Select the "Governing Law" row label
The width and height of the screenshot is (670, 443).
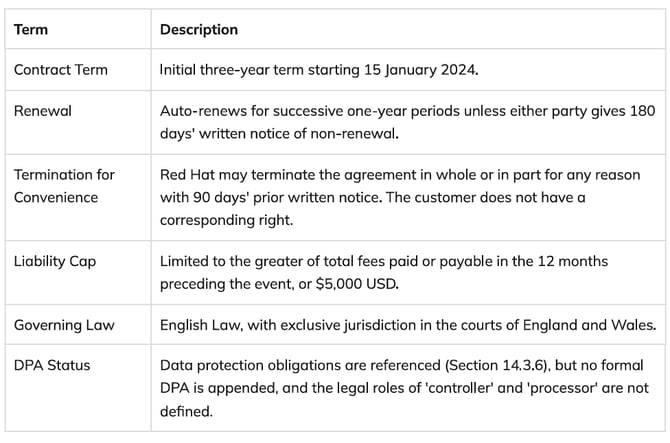click(x=63, y=324)
